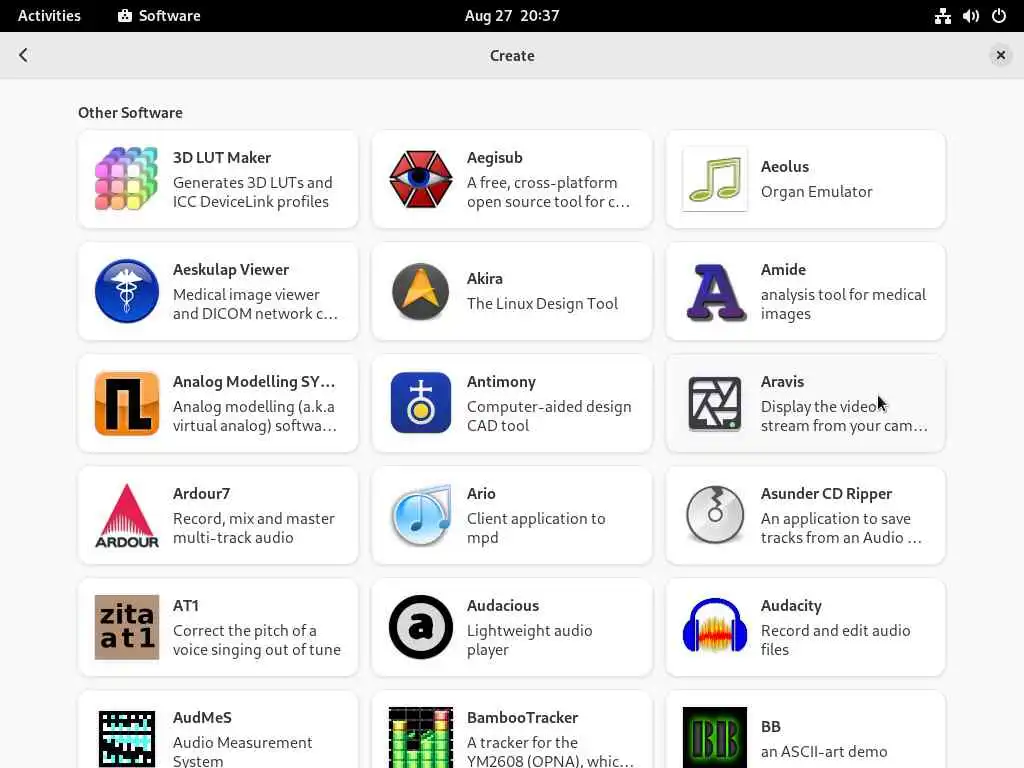This screenshot has height=768, width=1024.
Task: Click the Aravis camera aperture icon
Action: click(x=714, y=404)
